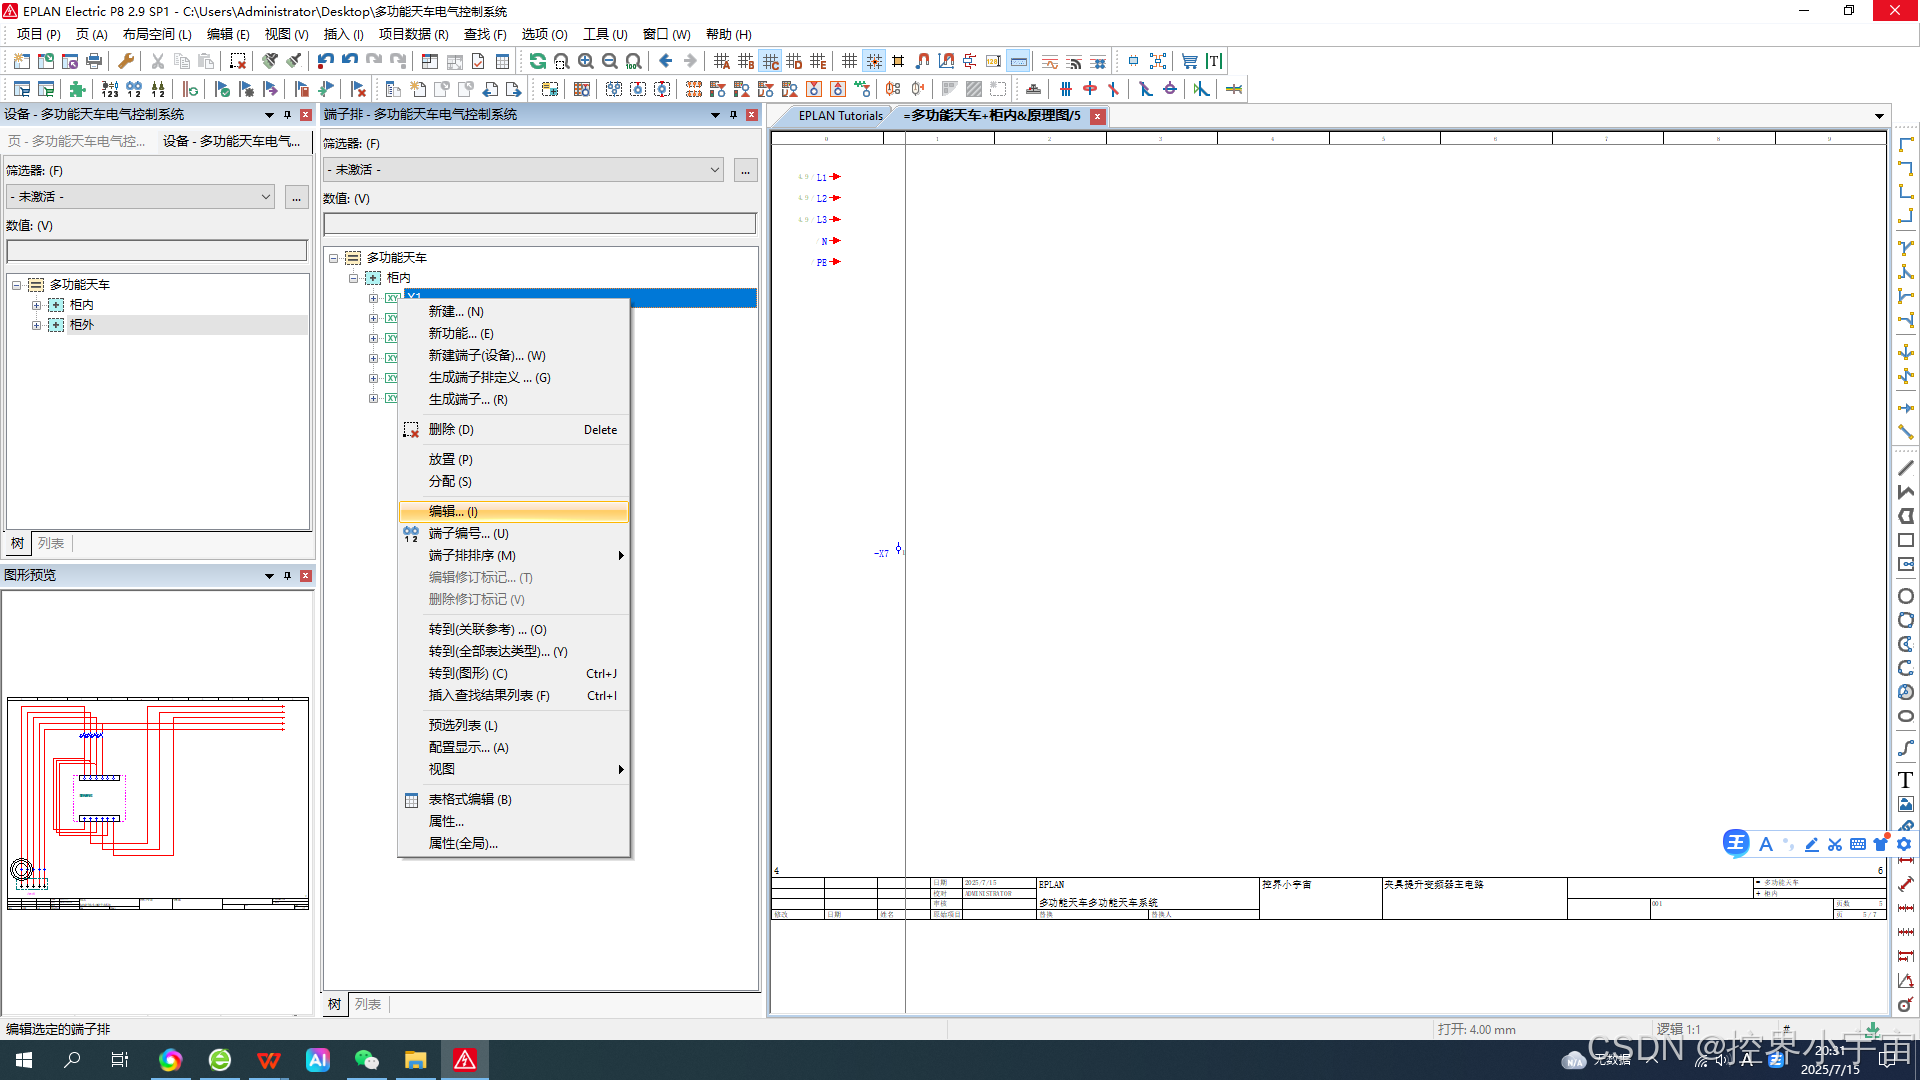The width and height of the screenshot is (1920, 1080).
Task: Click the shopping cart icon in toolbar
Action: click(x=1189, y=61)
